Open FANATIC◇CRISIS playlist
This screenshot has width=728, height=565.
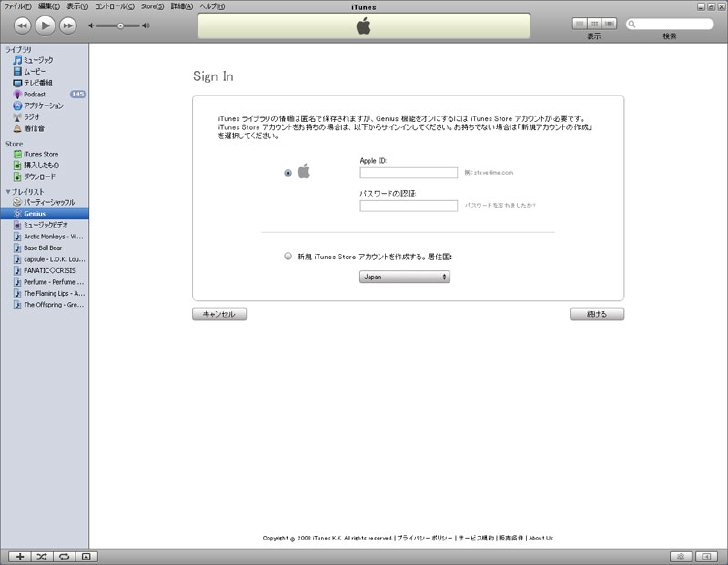[x=44, y=270]
